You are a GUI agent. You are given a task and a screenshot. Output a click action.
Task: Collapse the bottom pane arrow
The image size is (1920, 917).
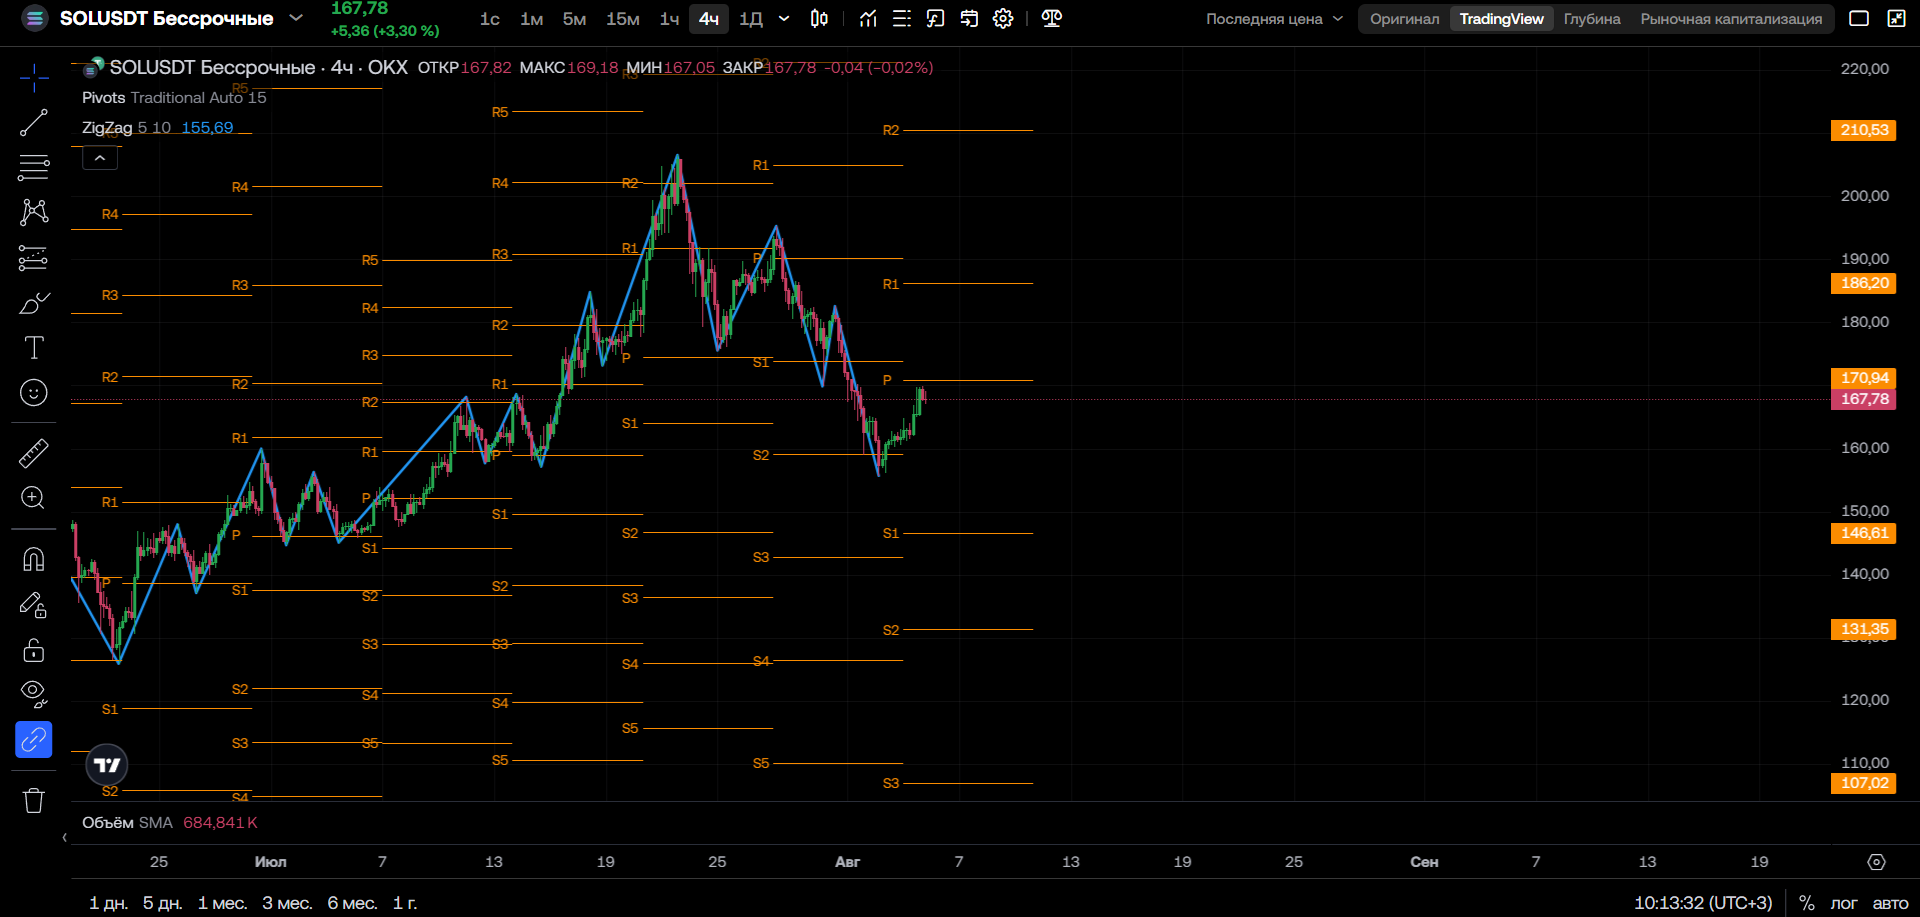coord(64,838)
